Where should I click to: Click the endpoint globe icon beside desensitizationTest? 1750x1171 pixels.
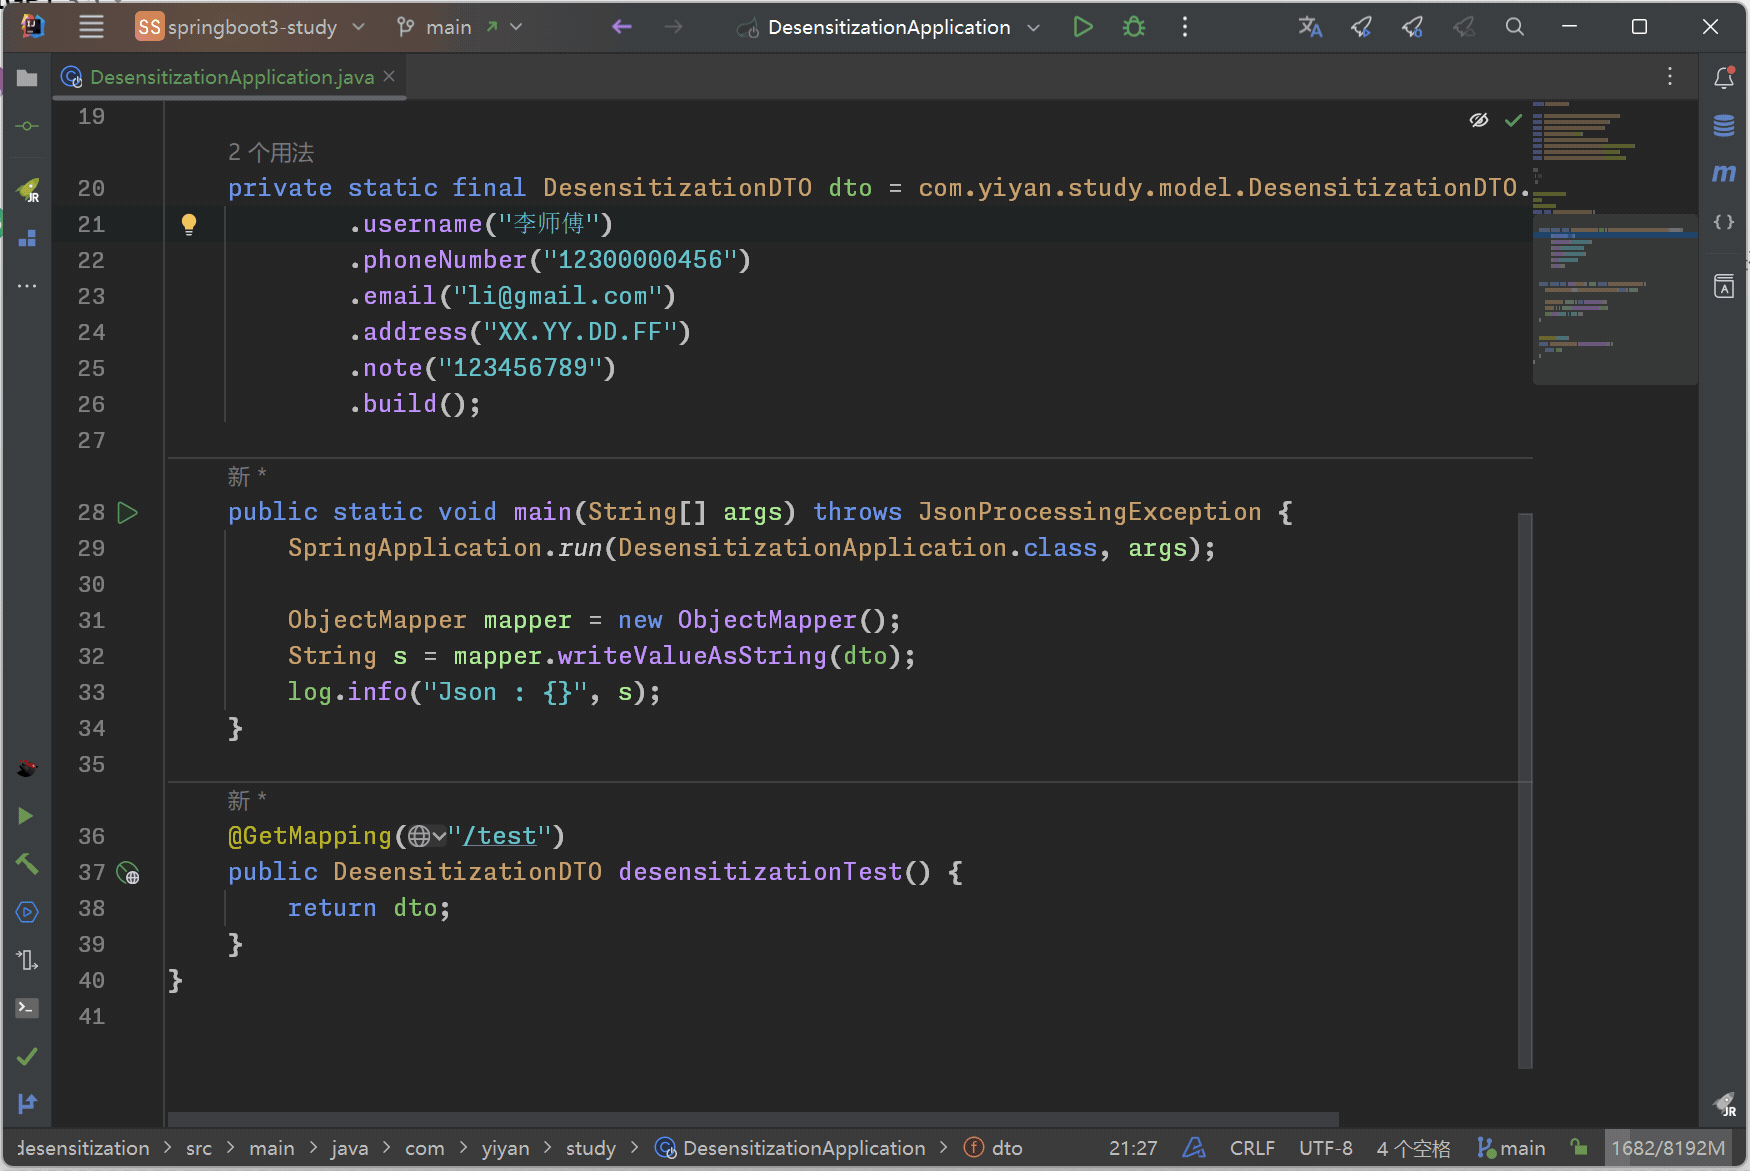pyautogui.click(x=130, y=872)
